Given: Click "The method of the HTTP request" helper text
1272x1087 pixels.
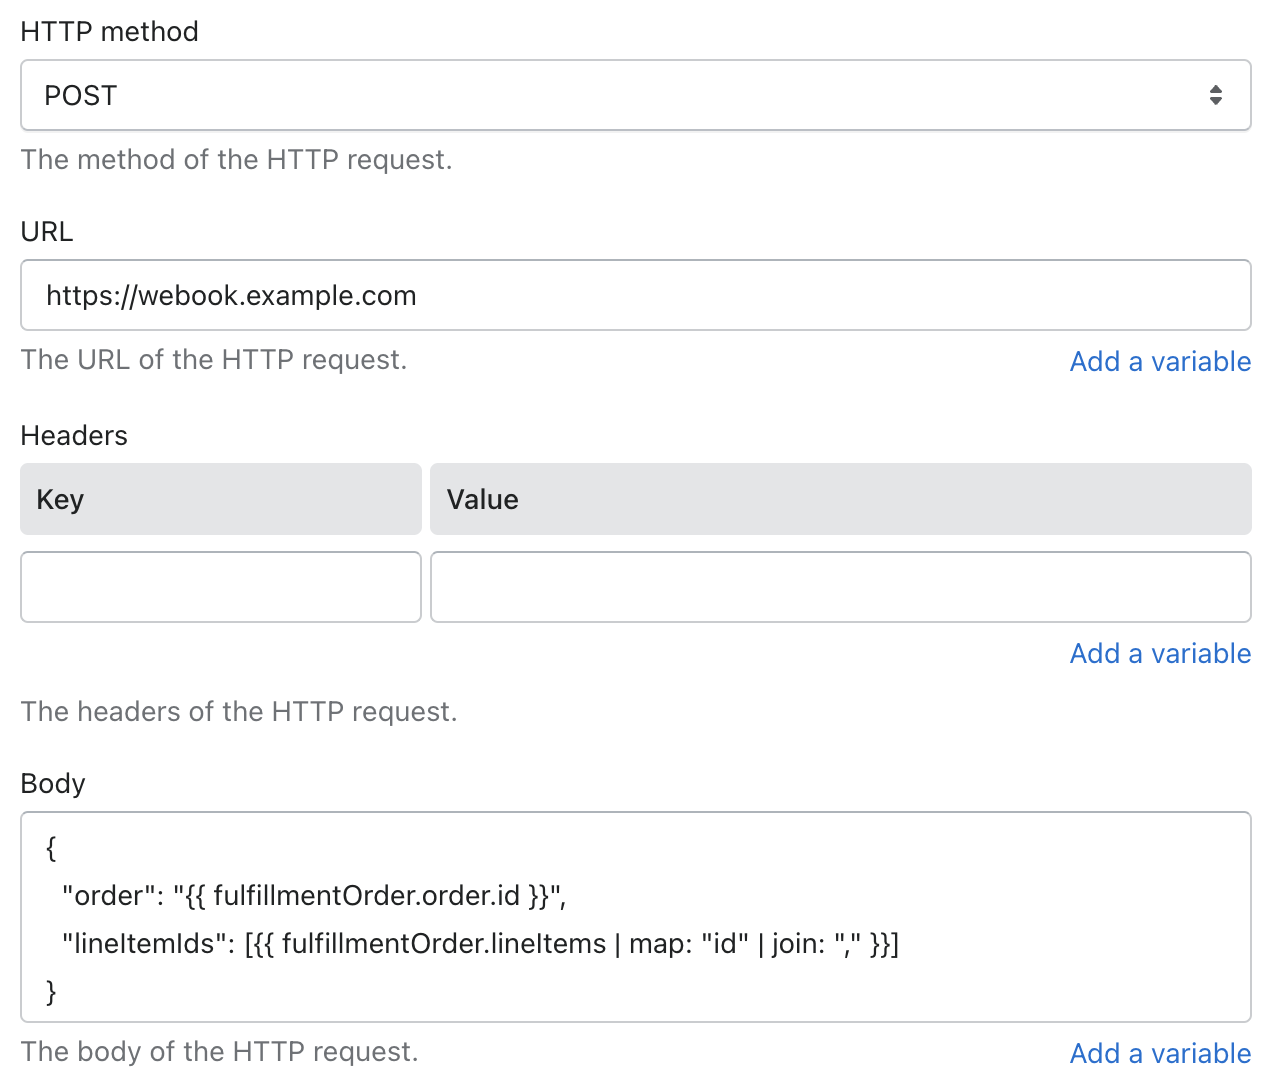Looking at the screenshot, I should (236, 160).
